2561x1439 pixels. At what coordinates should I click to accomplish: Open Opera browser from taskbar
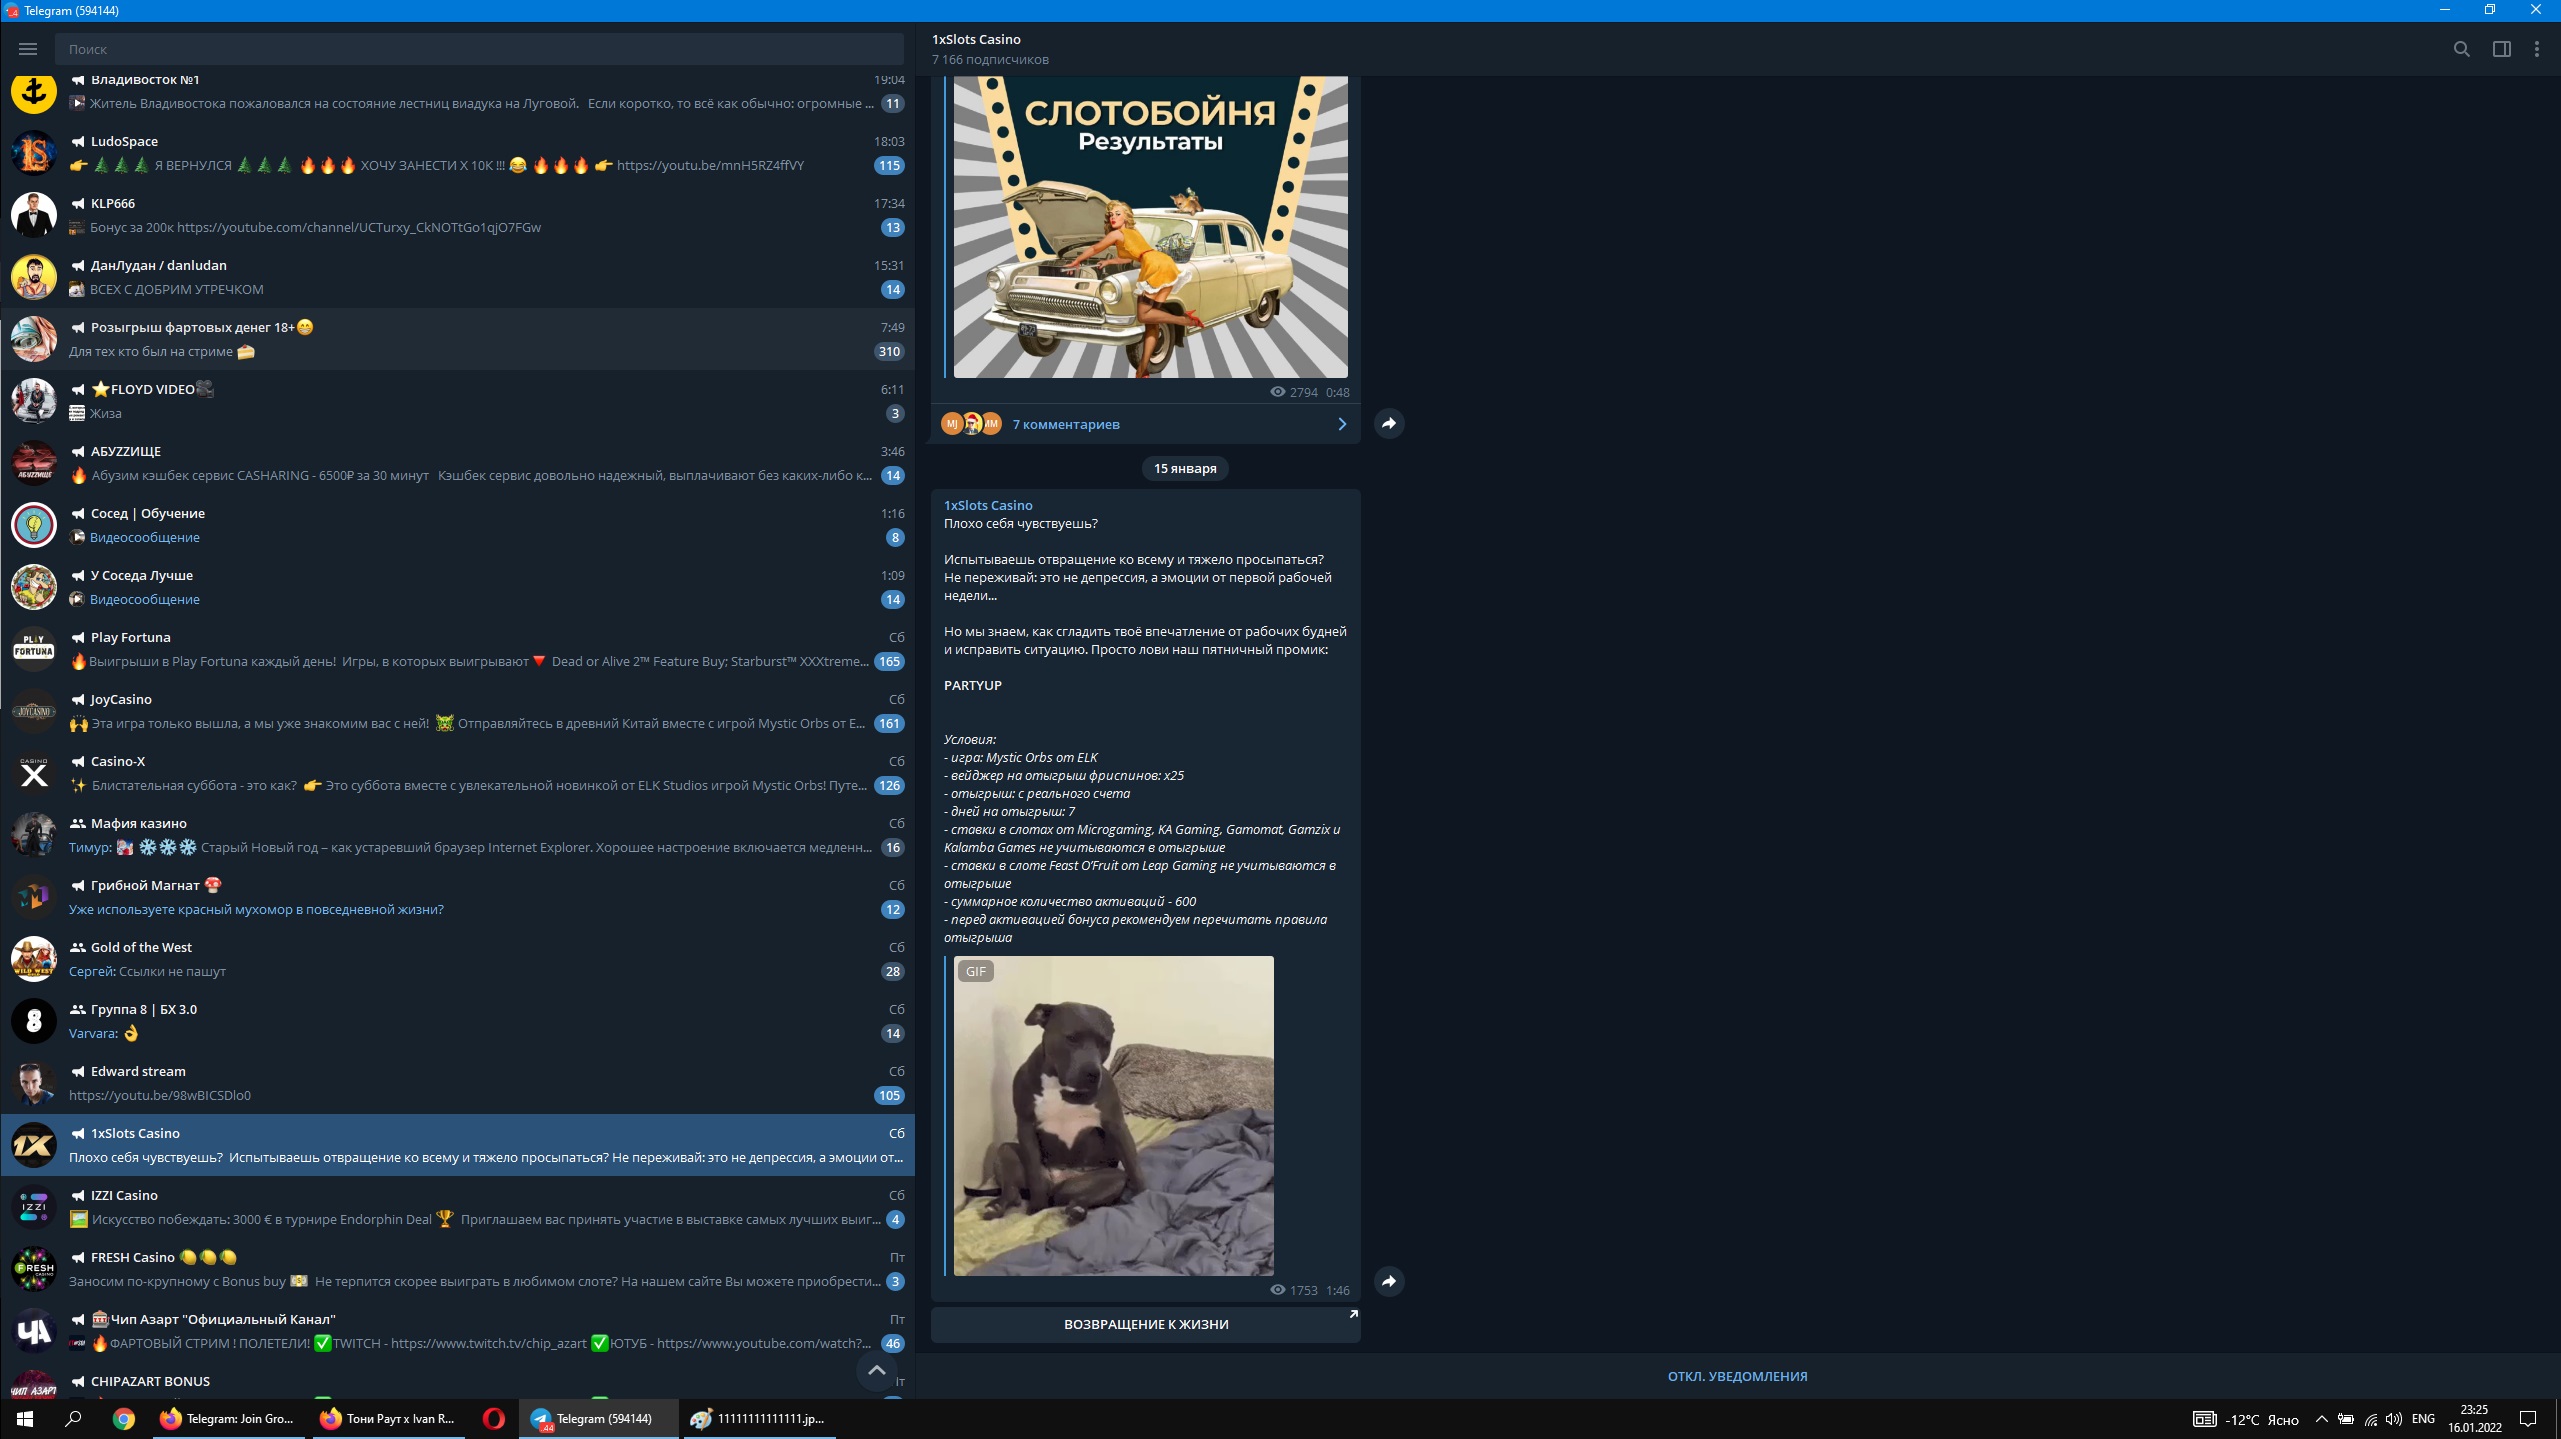coord(493,1418)
